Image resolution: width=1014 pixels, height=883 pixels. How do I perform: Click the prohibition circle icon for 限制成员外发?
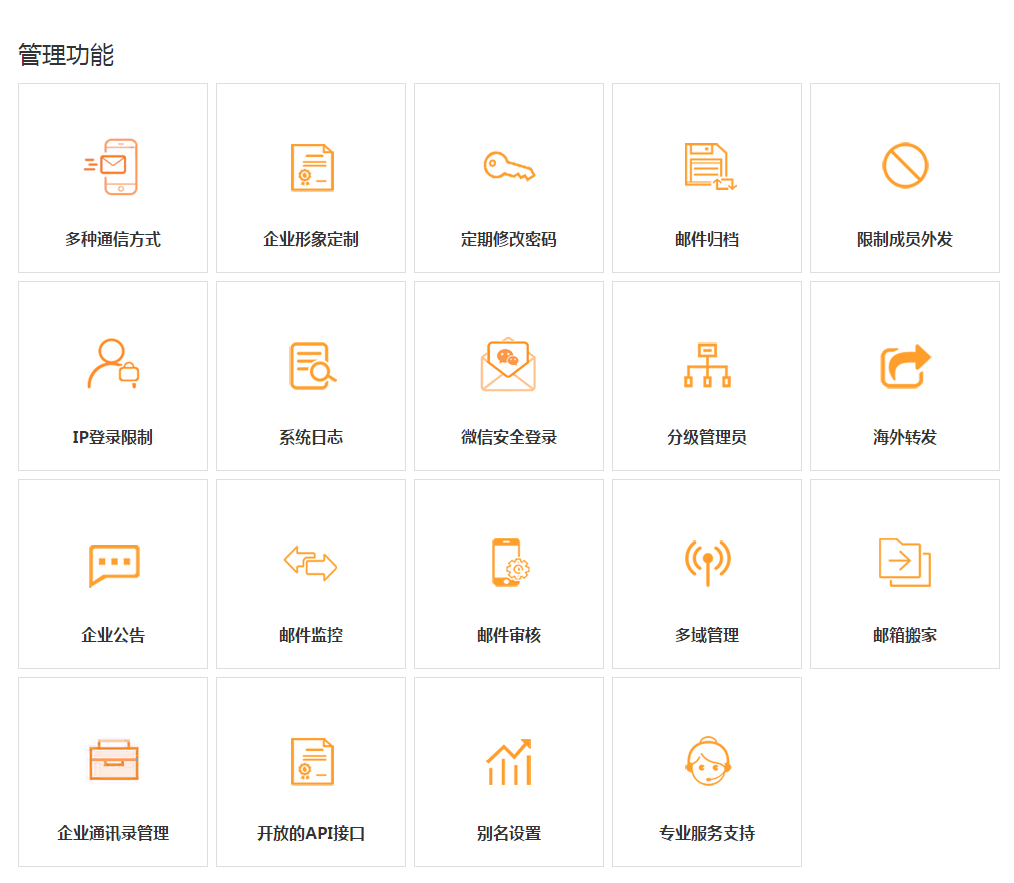click(905, 166)
